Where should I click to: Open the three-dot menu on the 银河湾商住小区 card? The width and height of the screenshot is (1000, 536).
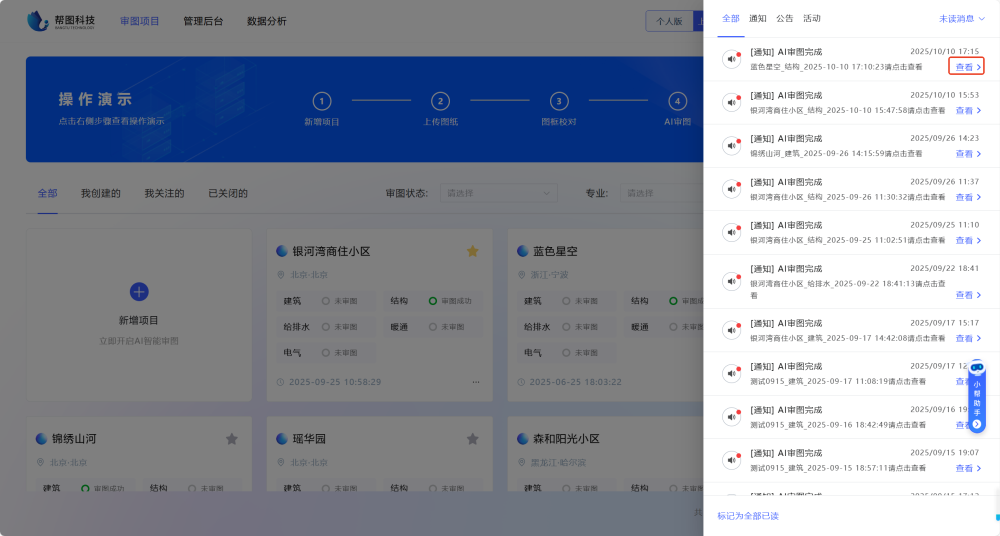pos(476,382)
